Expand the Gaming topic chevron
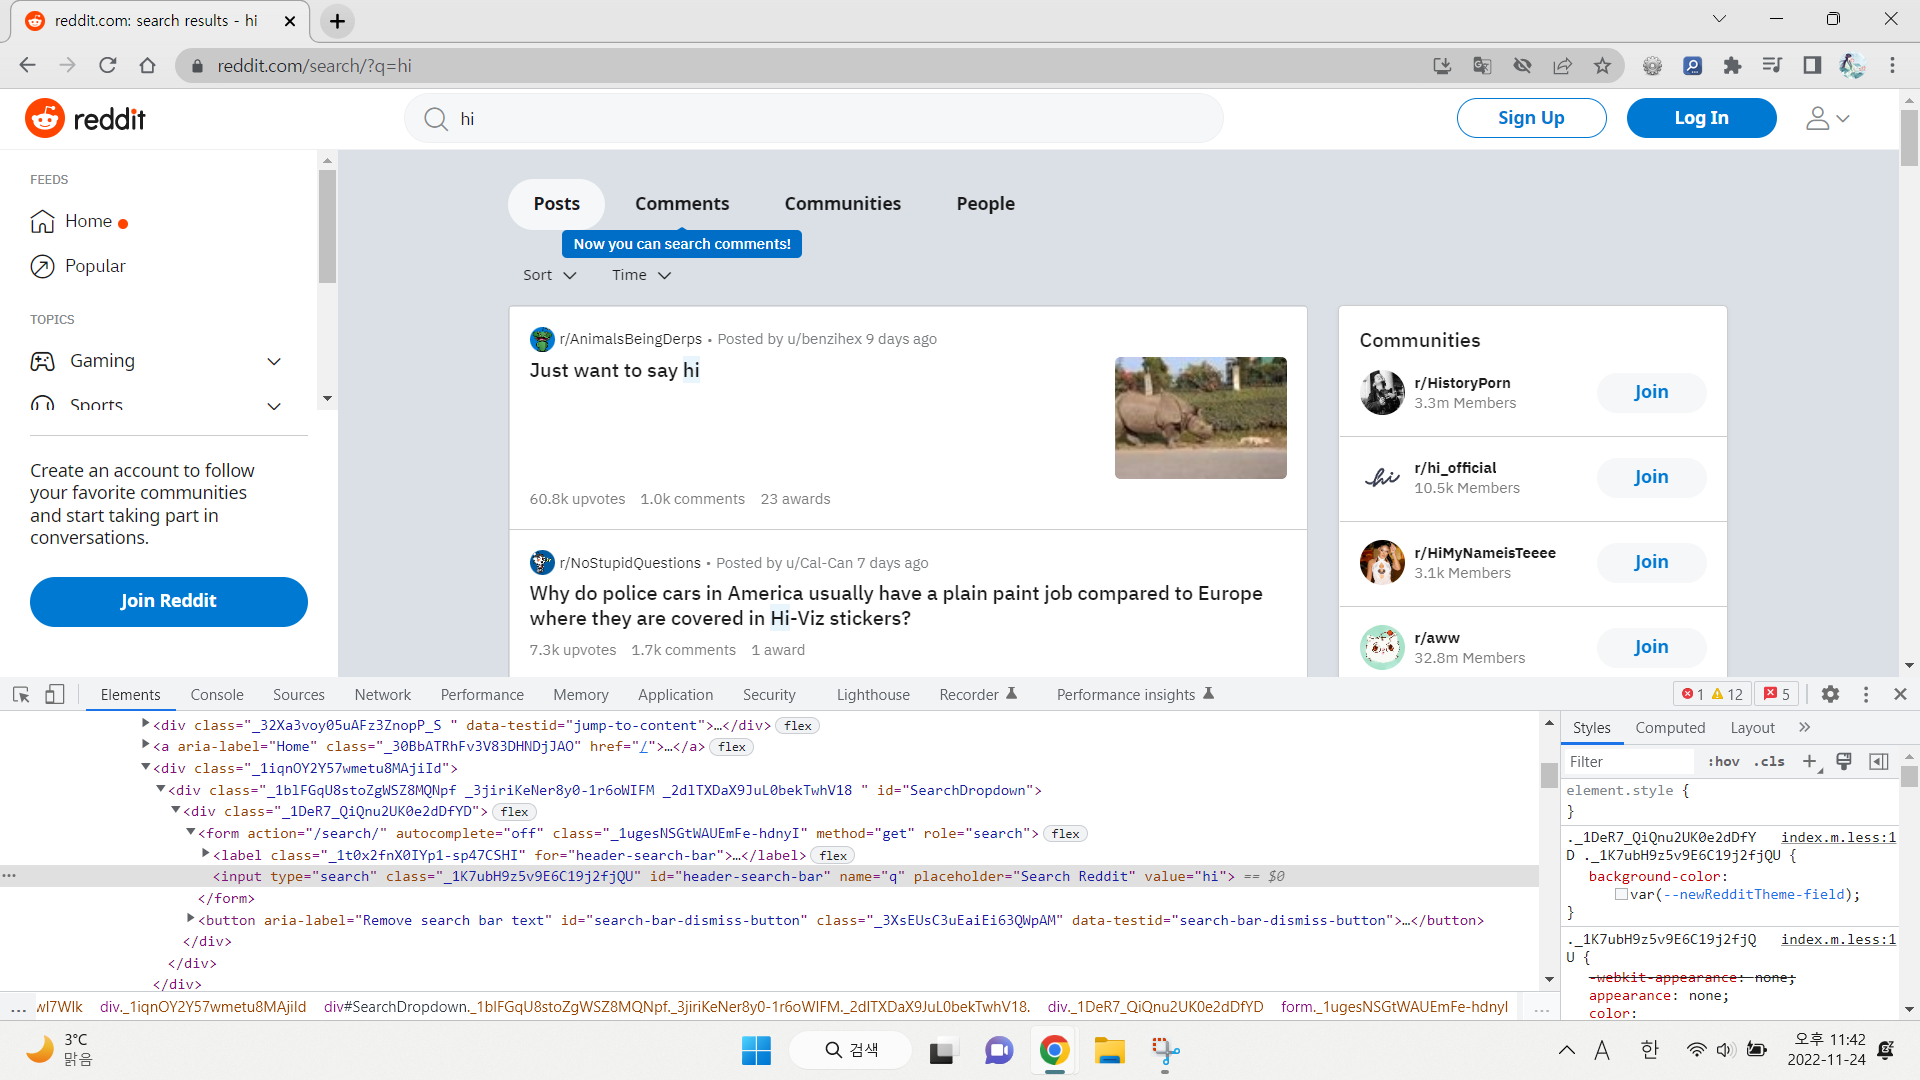The height and width of the screenshot is (1080, 1920). (x=274, y=361)
